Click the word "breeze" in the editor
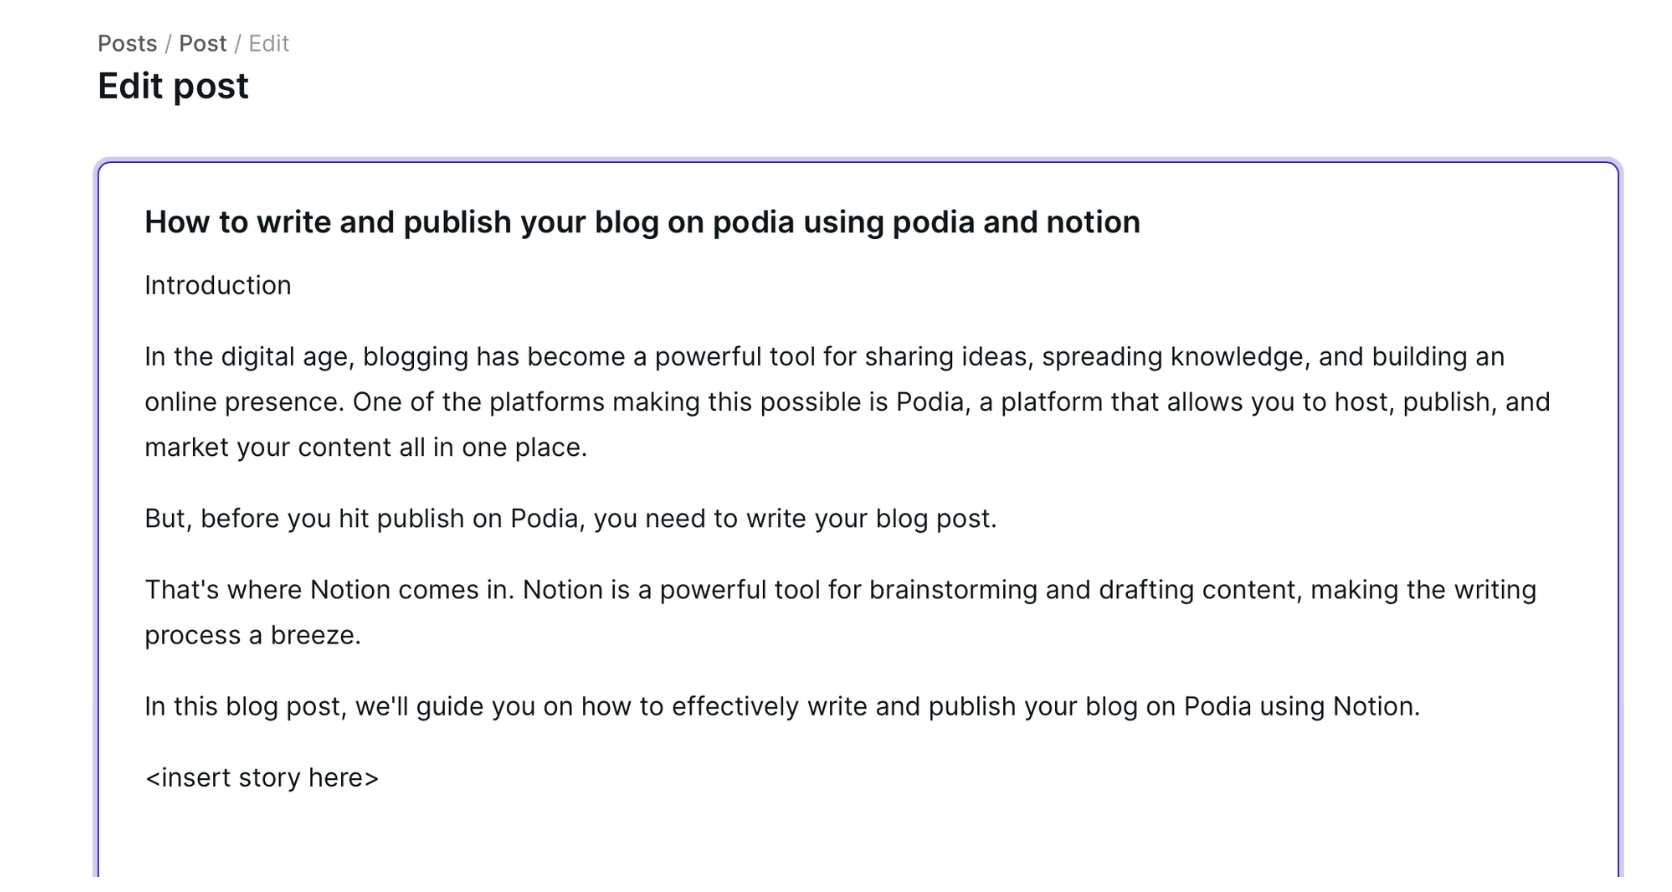Image resolution: width=1672 pixels, height=892 pixels. [x=313, y=636]
